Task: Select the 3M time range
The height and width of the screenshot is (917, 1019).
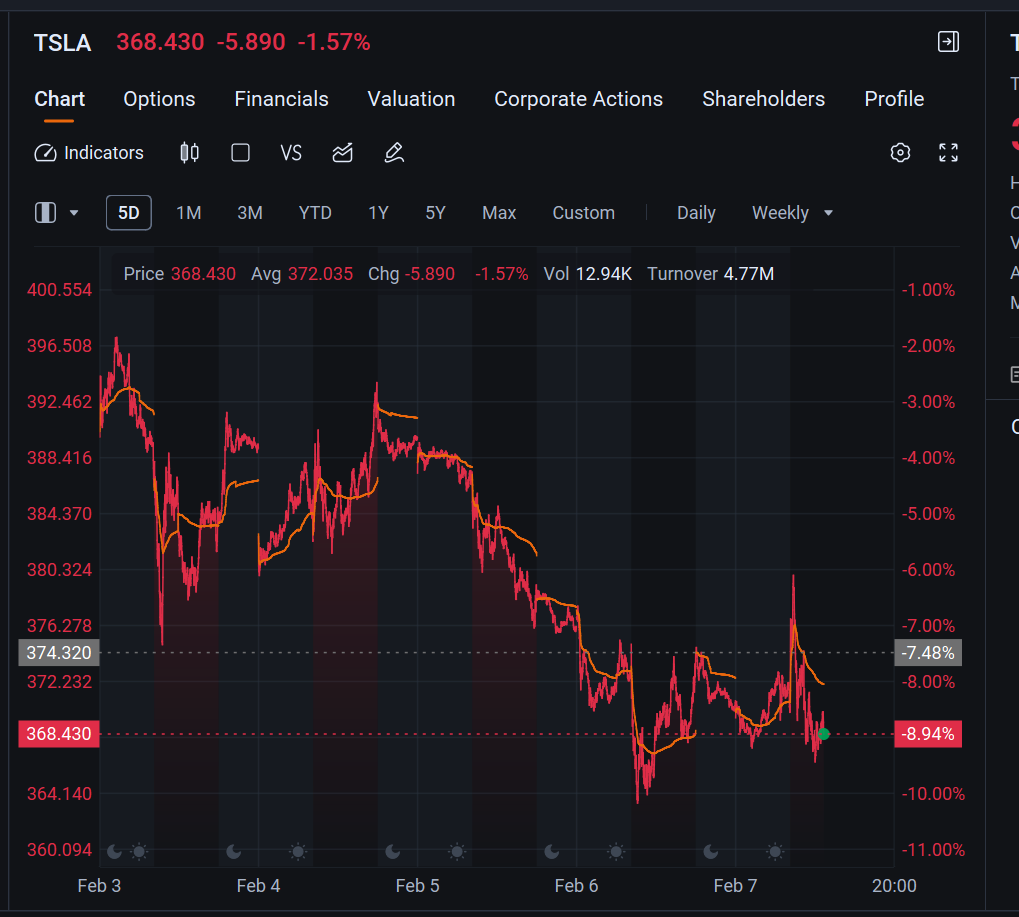Action: click(250, 213)
